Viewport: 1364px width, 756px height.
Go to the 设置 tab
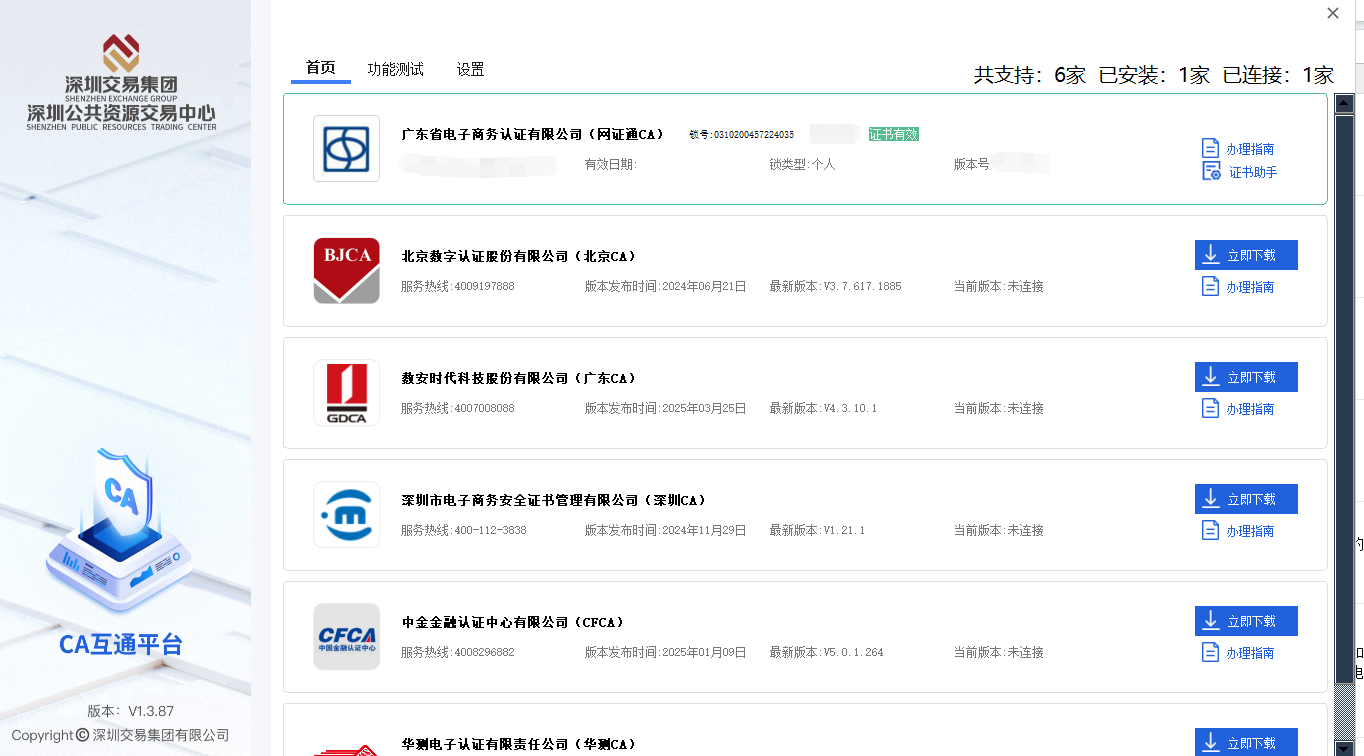click(470, 69)
